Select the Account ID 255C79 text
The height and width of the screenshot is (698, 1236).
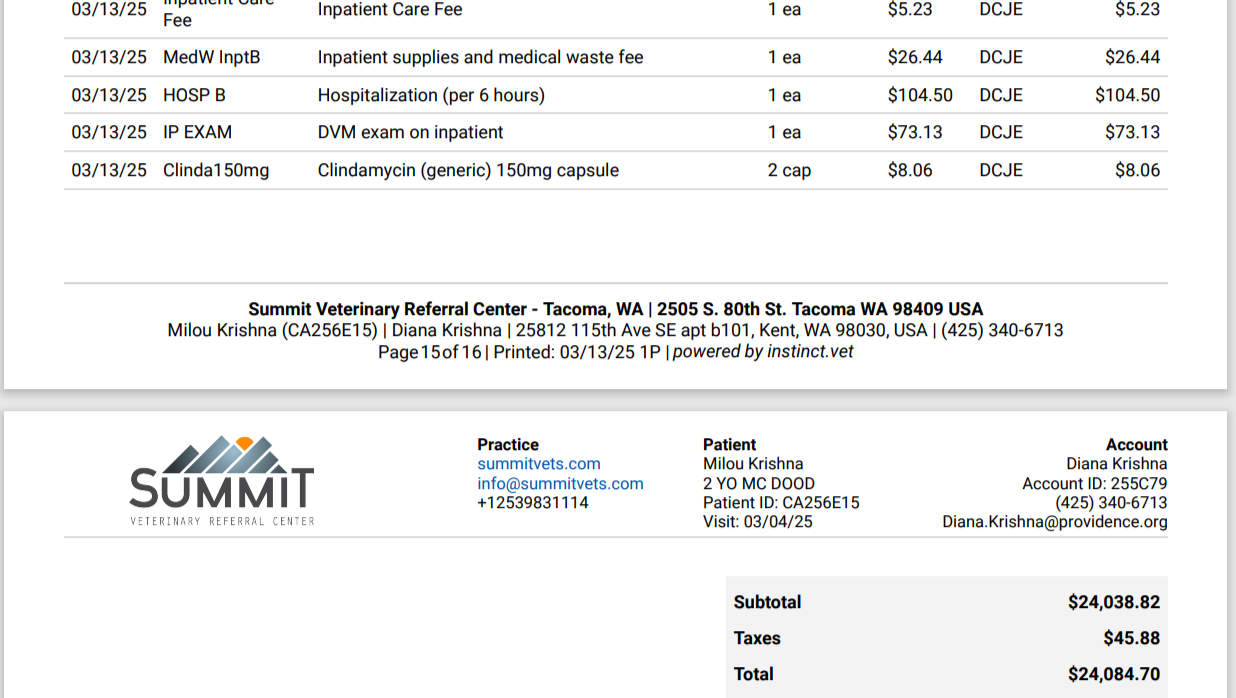click(x=1094, y=484)
